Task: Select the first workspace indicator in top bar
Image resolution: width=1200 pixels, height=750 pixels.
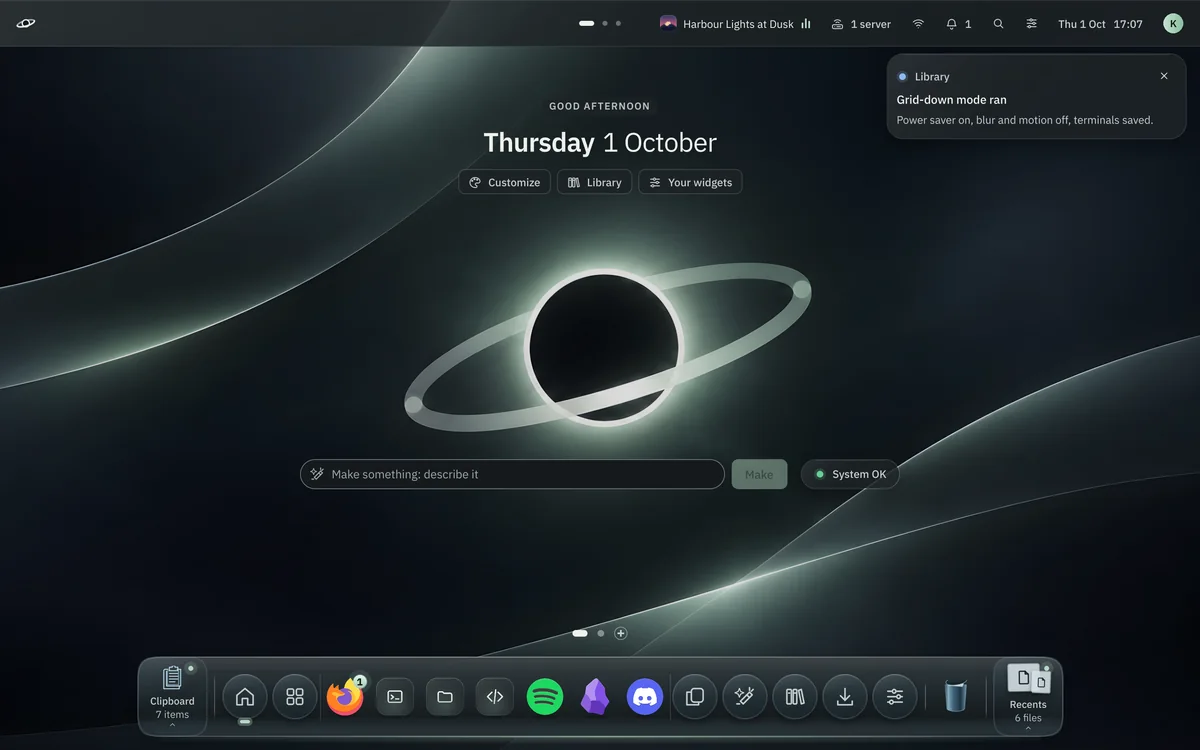Action: [587, 23]
